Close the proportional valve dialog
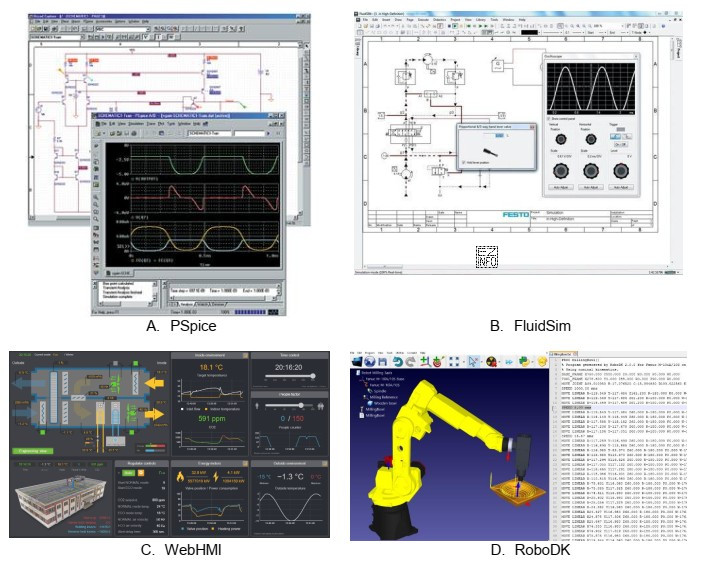 pyautogui.click(x=532, y=127)
